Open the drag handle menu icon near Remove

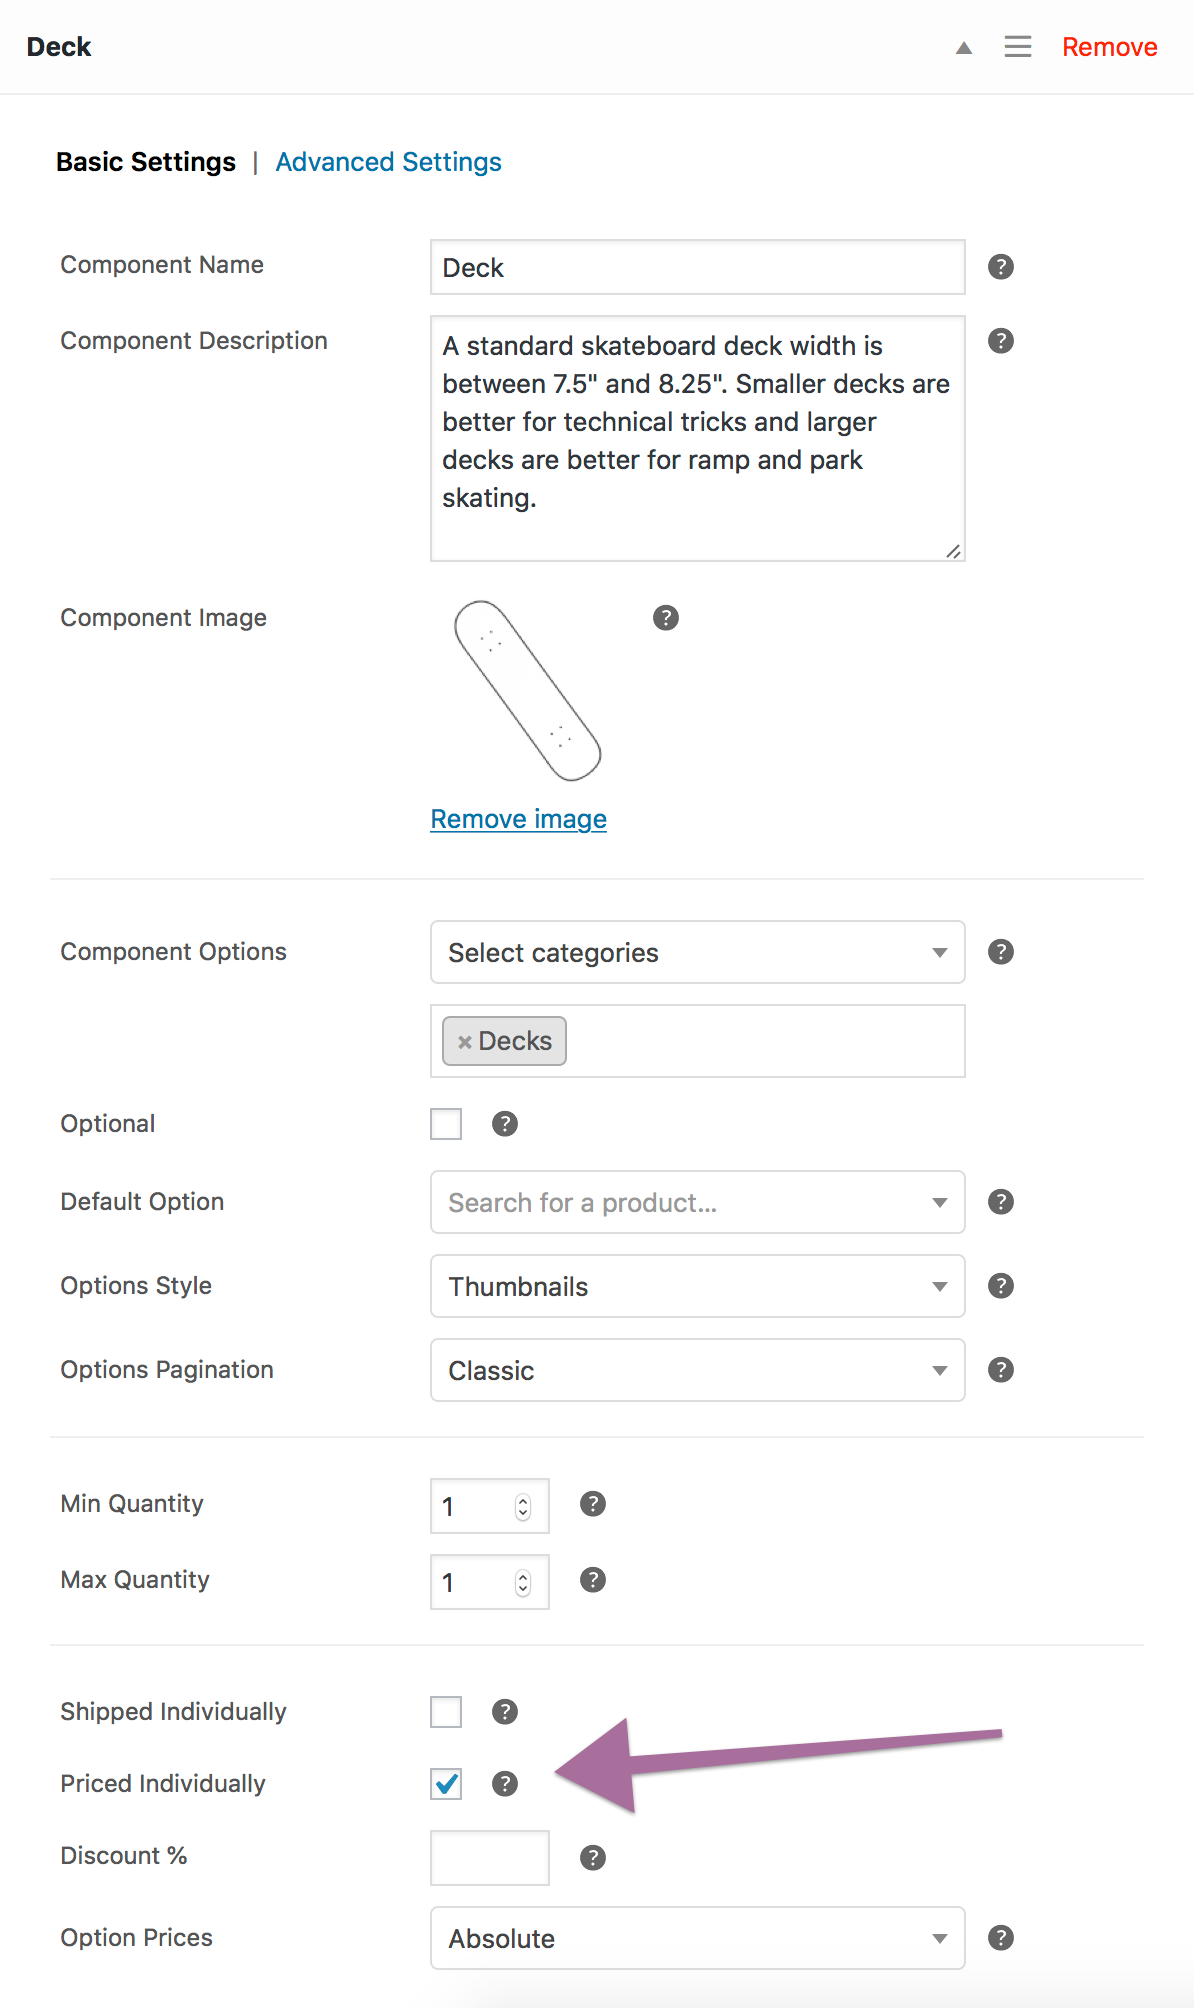pos(1017,47)
